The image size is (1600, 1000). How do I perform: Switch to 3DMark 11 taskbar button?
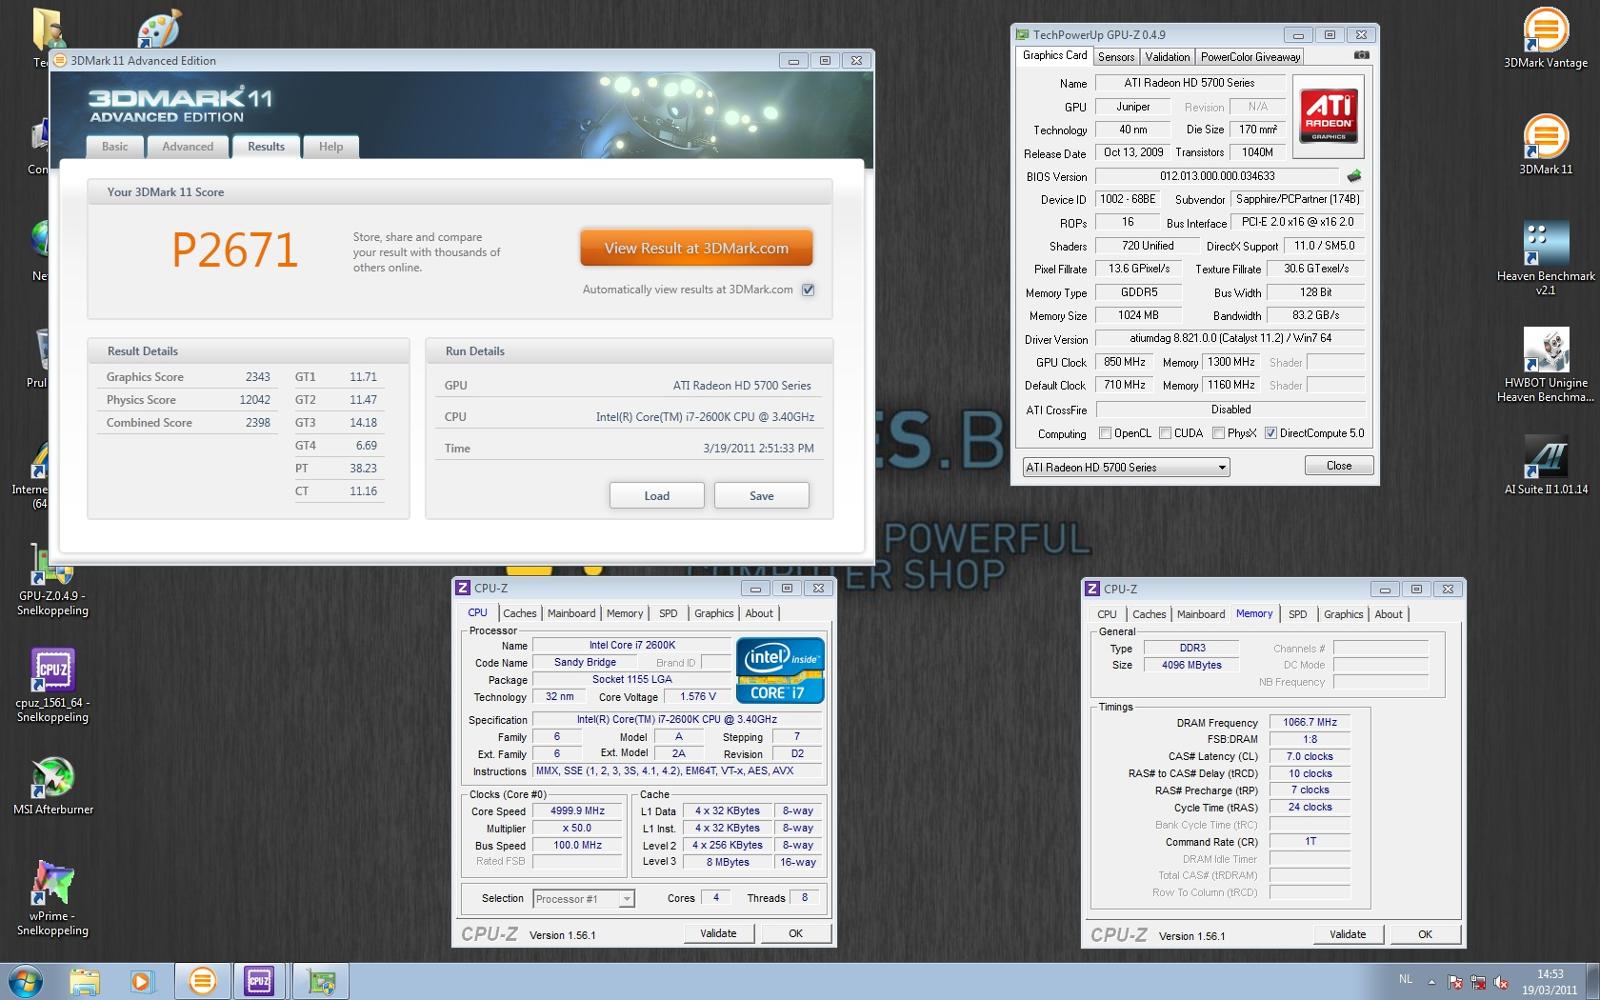click(203, 982)
